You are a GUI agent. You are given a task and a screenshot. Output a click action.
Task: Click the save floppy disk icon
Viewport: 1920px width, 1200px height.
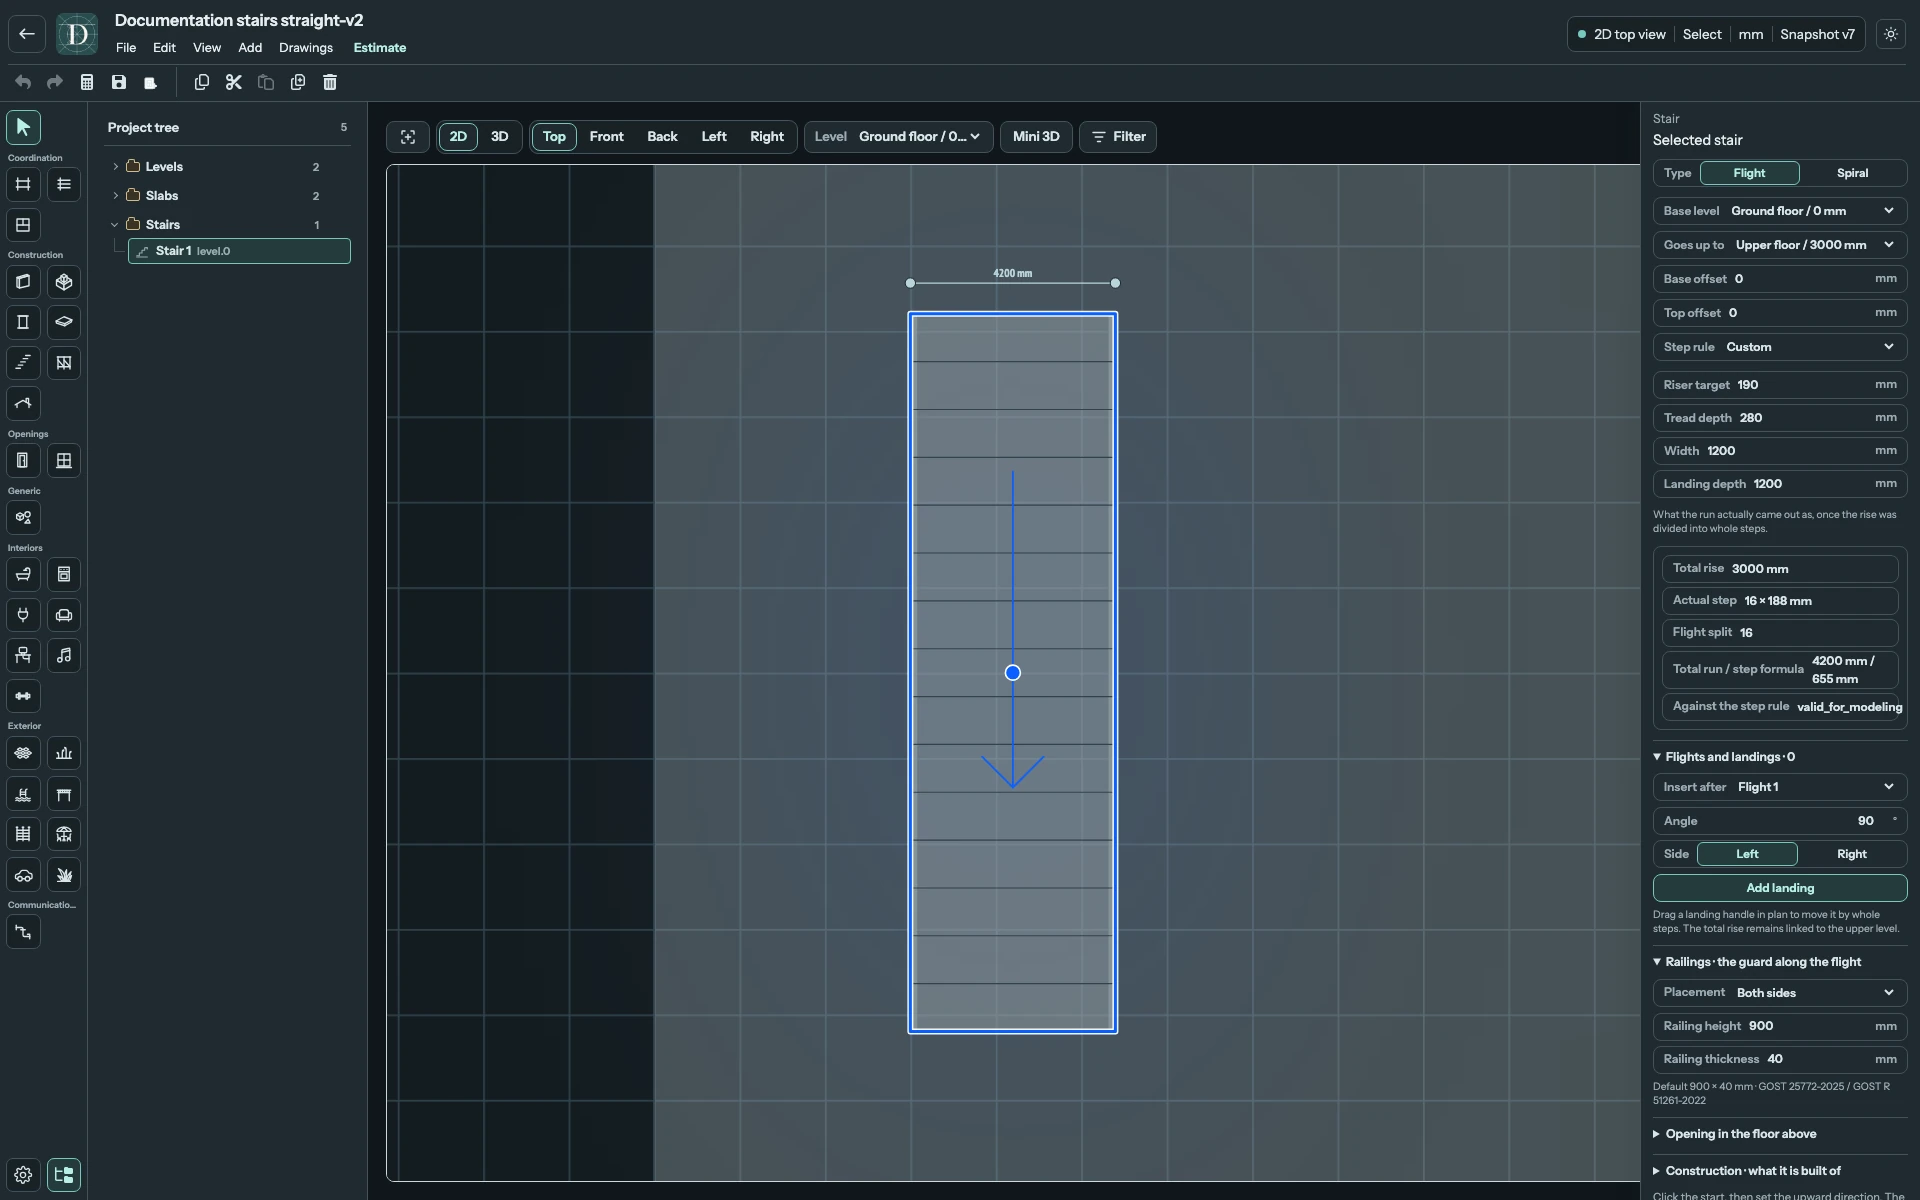(x=119, y=82)
